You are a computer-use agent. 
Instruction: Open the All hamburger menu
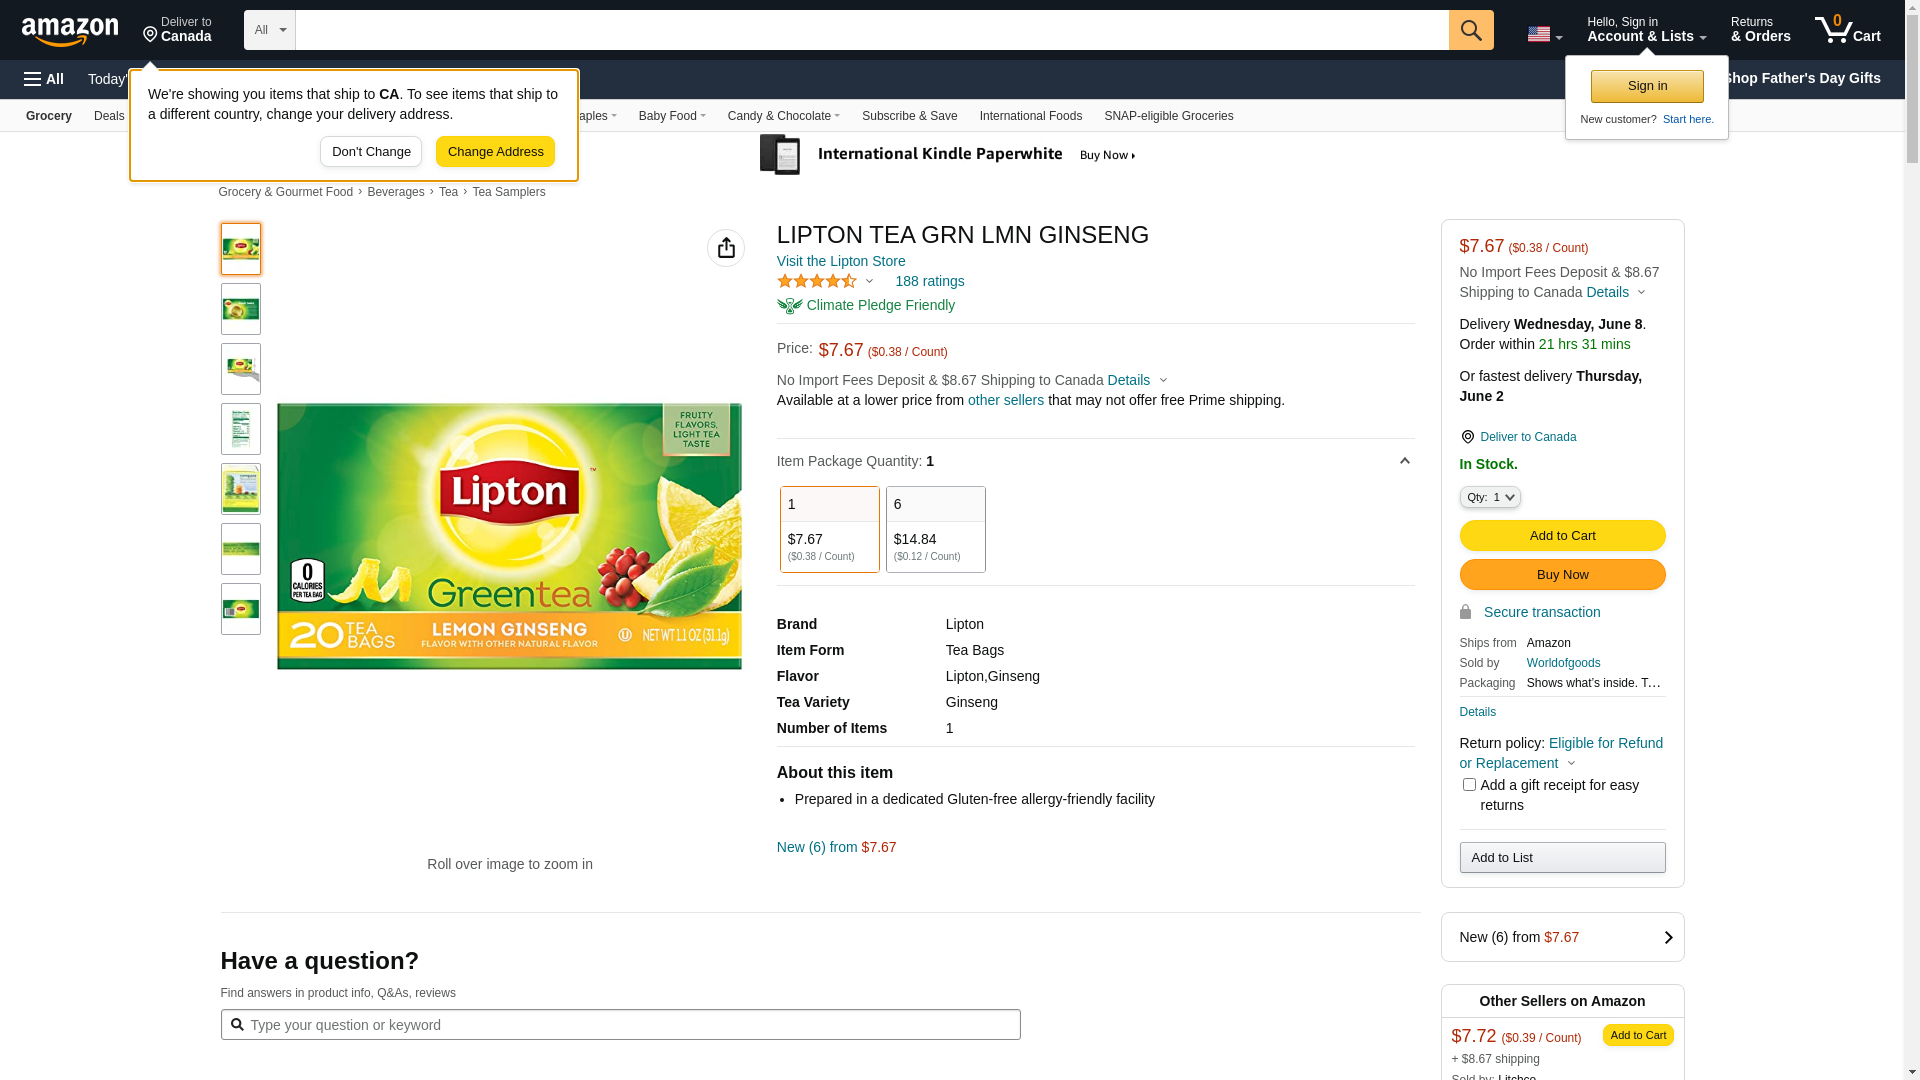point(44,79)
